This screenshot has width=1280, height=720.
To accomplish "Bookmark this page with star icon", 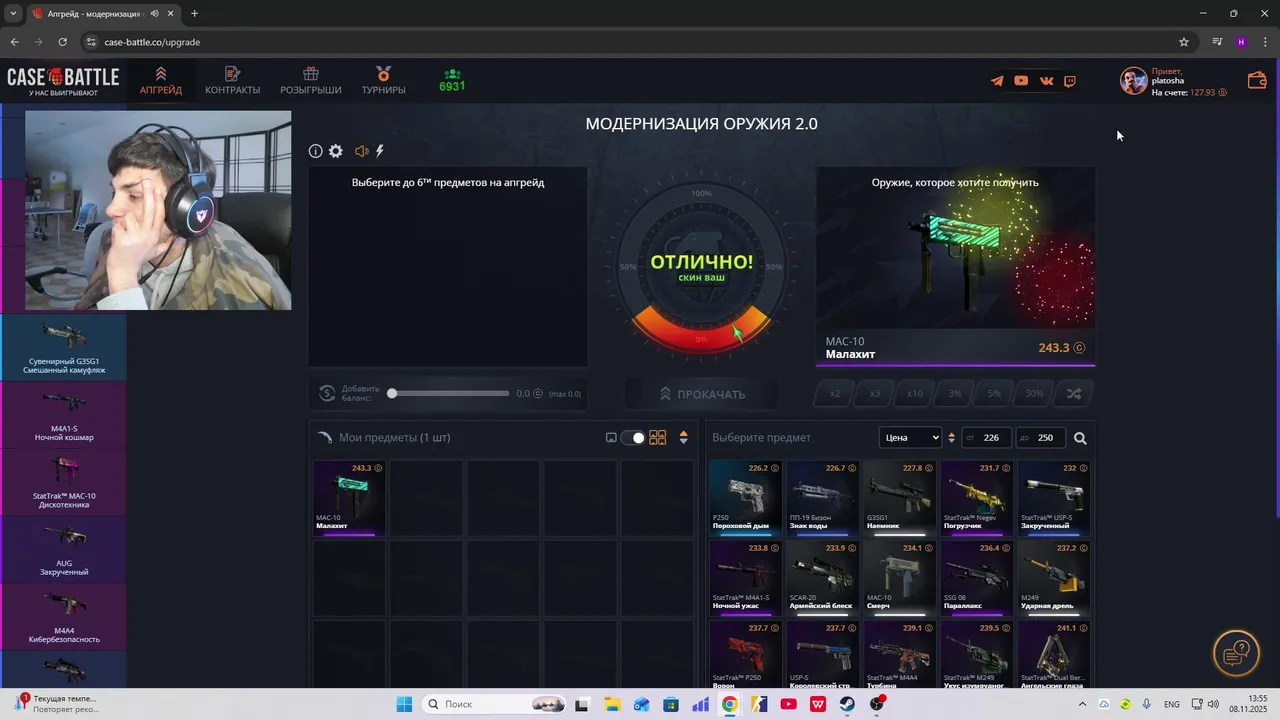I will pos(1184,42).
